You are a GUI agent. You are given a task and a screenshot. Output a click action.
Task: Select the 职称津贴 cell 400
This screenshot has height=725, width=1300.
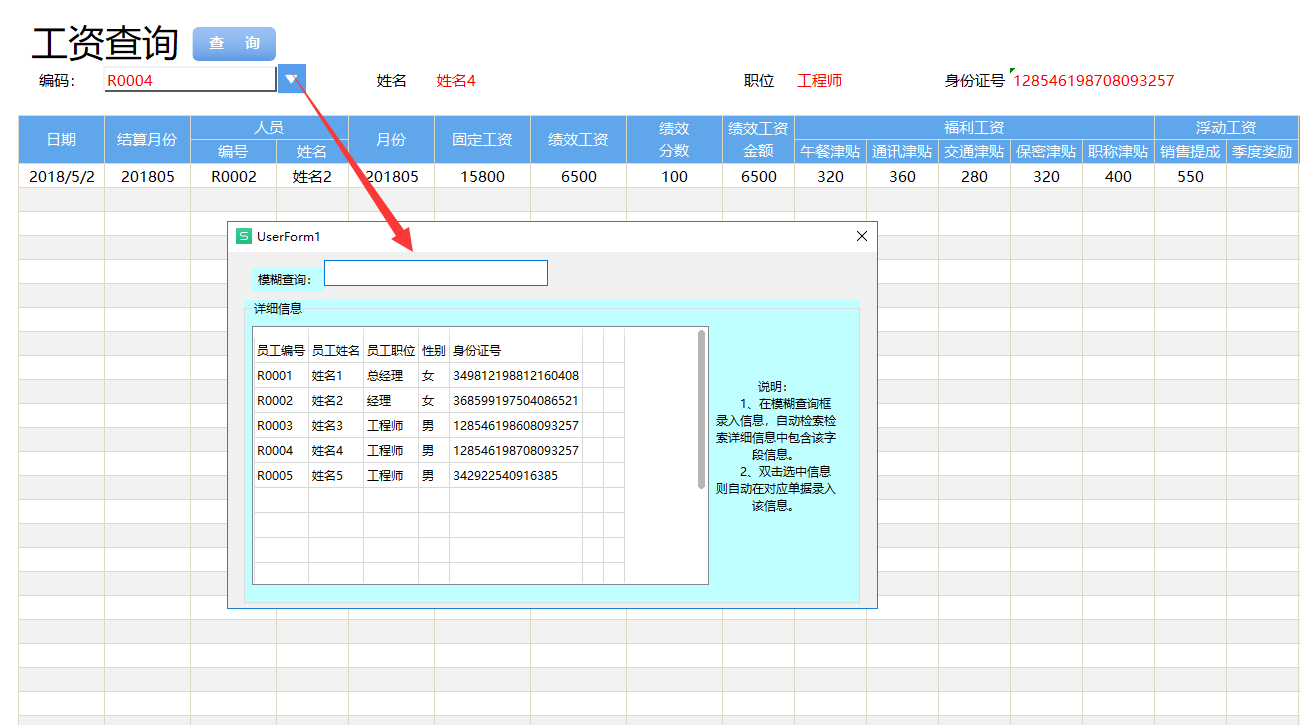tap(1119, 176)
